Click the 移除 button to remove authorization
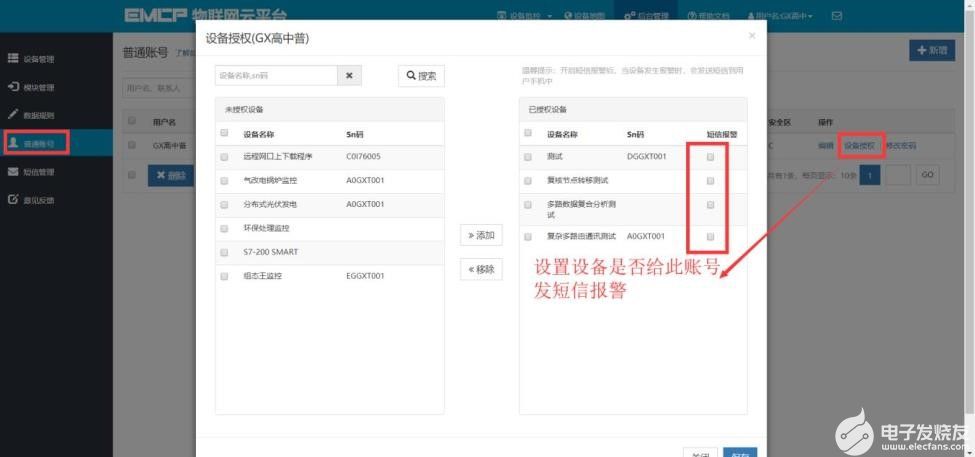 (480, 269)
